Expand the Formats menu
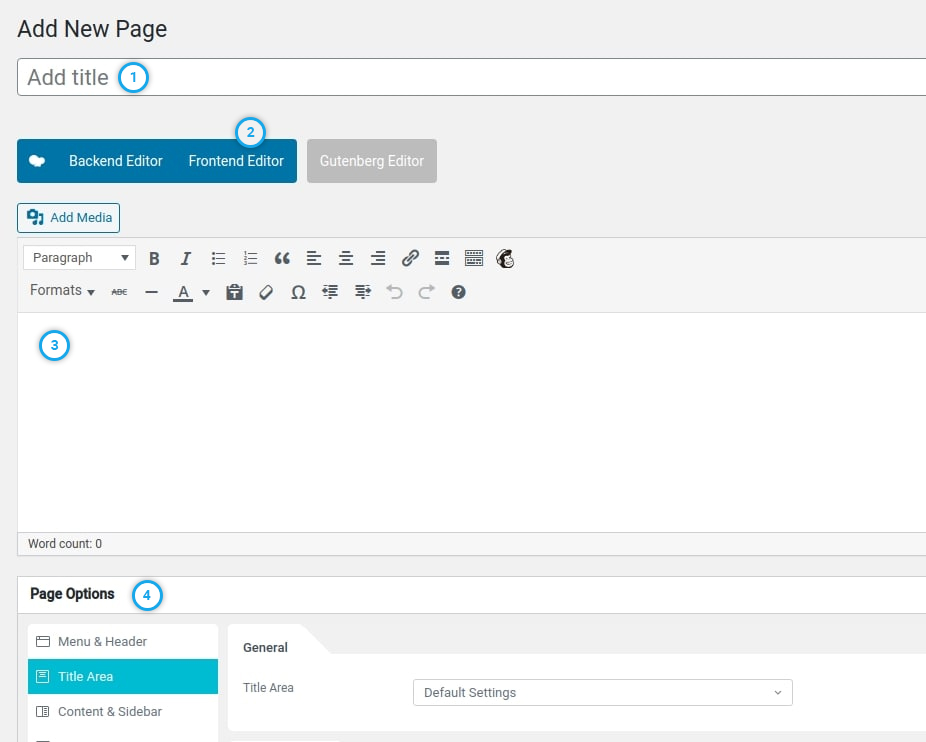 (x=62, y=291)
